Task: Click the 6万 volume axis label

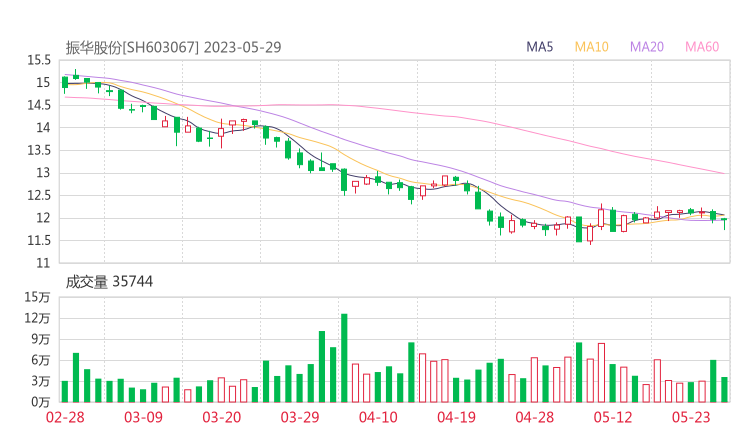Action: [41, 360]
